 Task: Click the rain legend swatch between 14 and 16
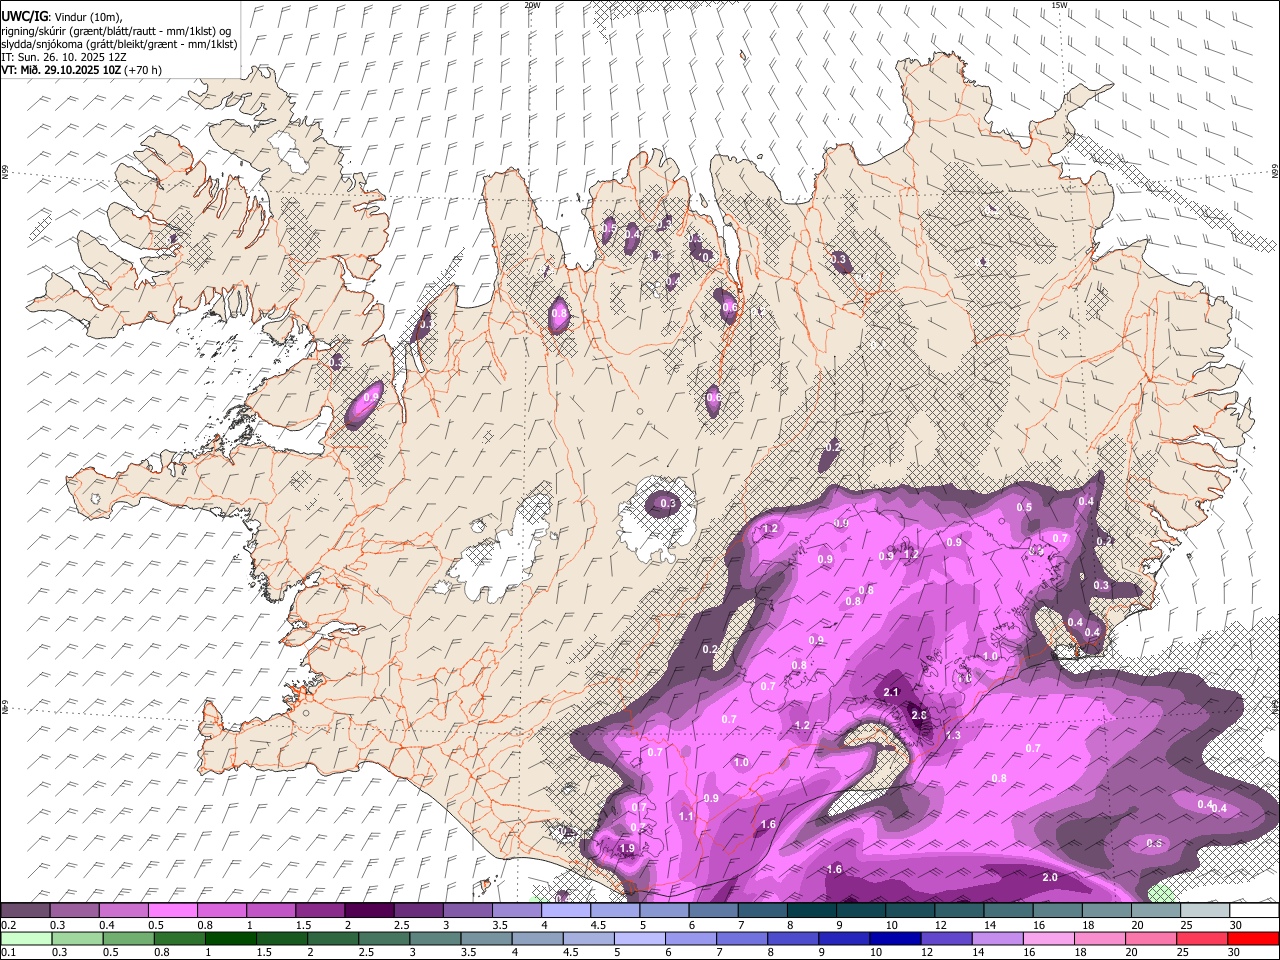[996, 938]
